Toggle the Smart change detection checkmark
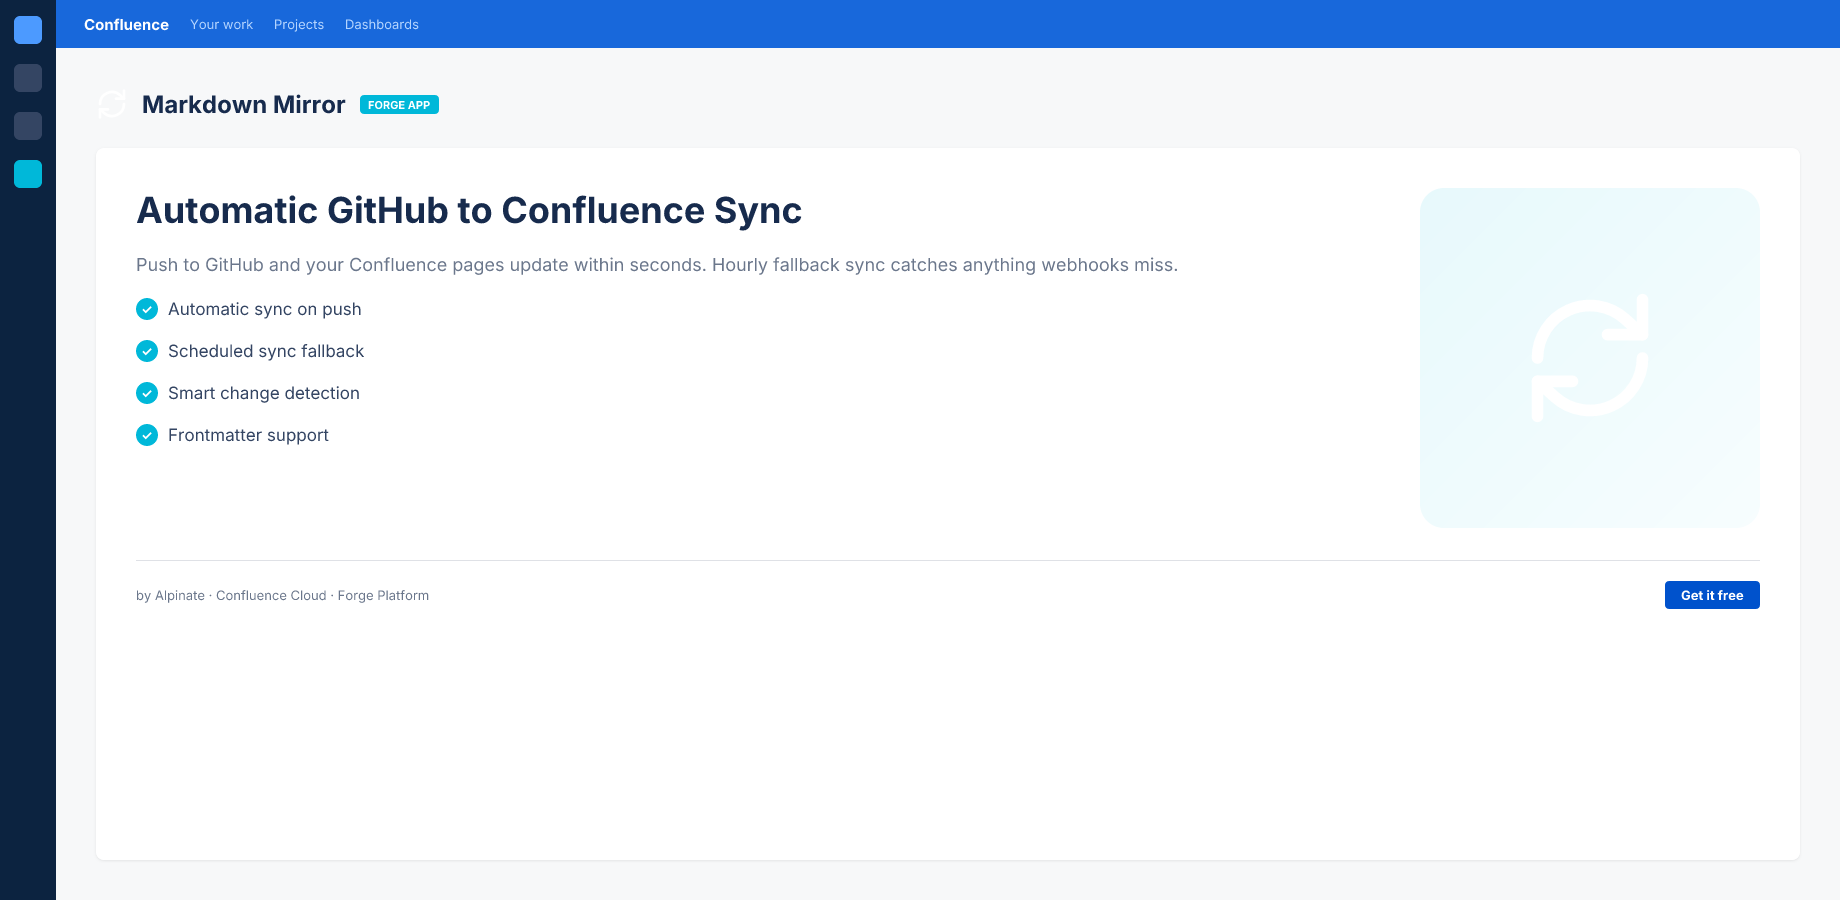1840x900 pixels. (x=147, y=393)
